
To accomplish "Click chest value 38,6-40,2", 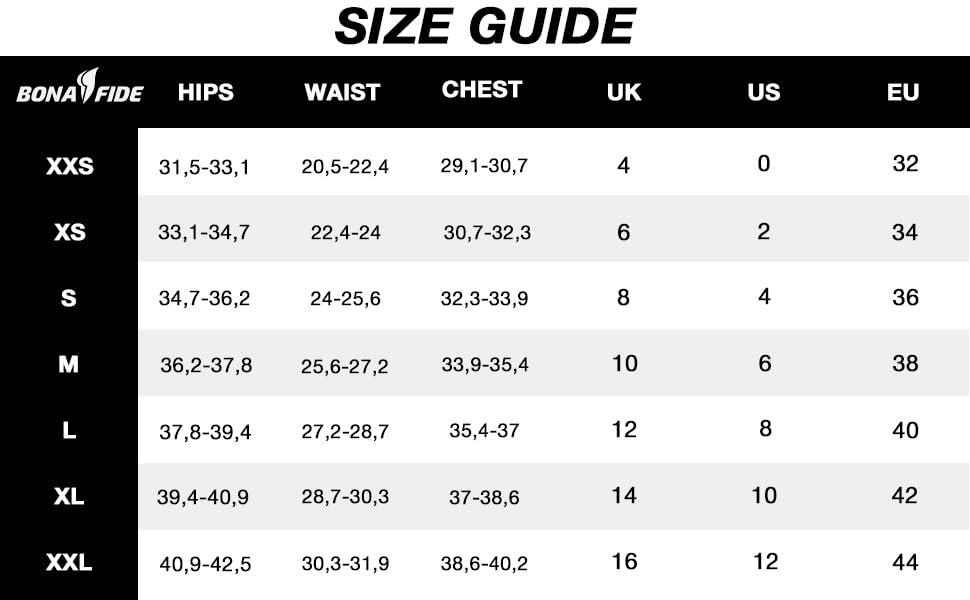I will tap(484, 564).
